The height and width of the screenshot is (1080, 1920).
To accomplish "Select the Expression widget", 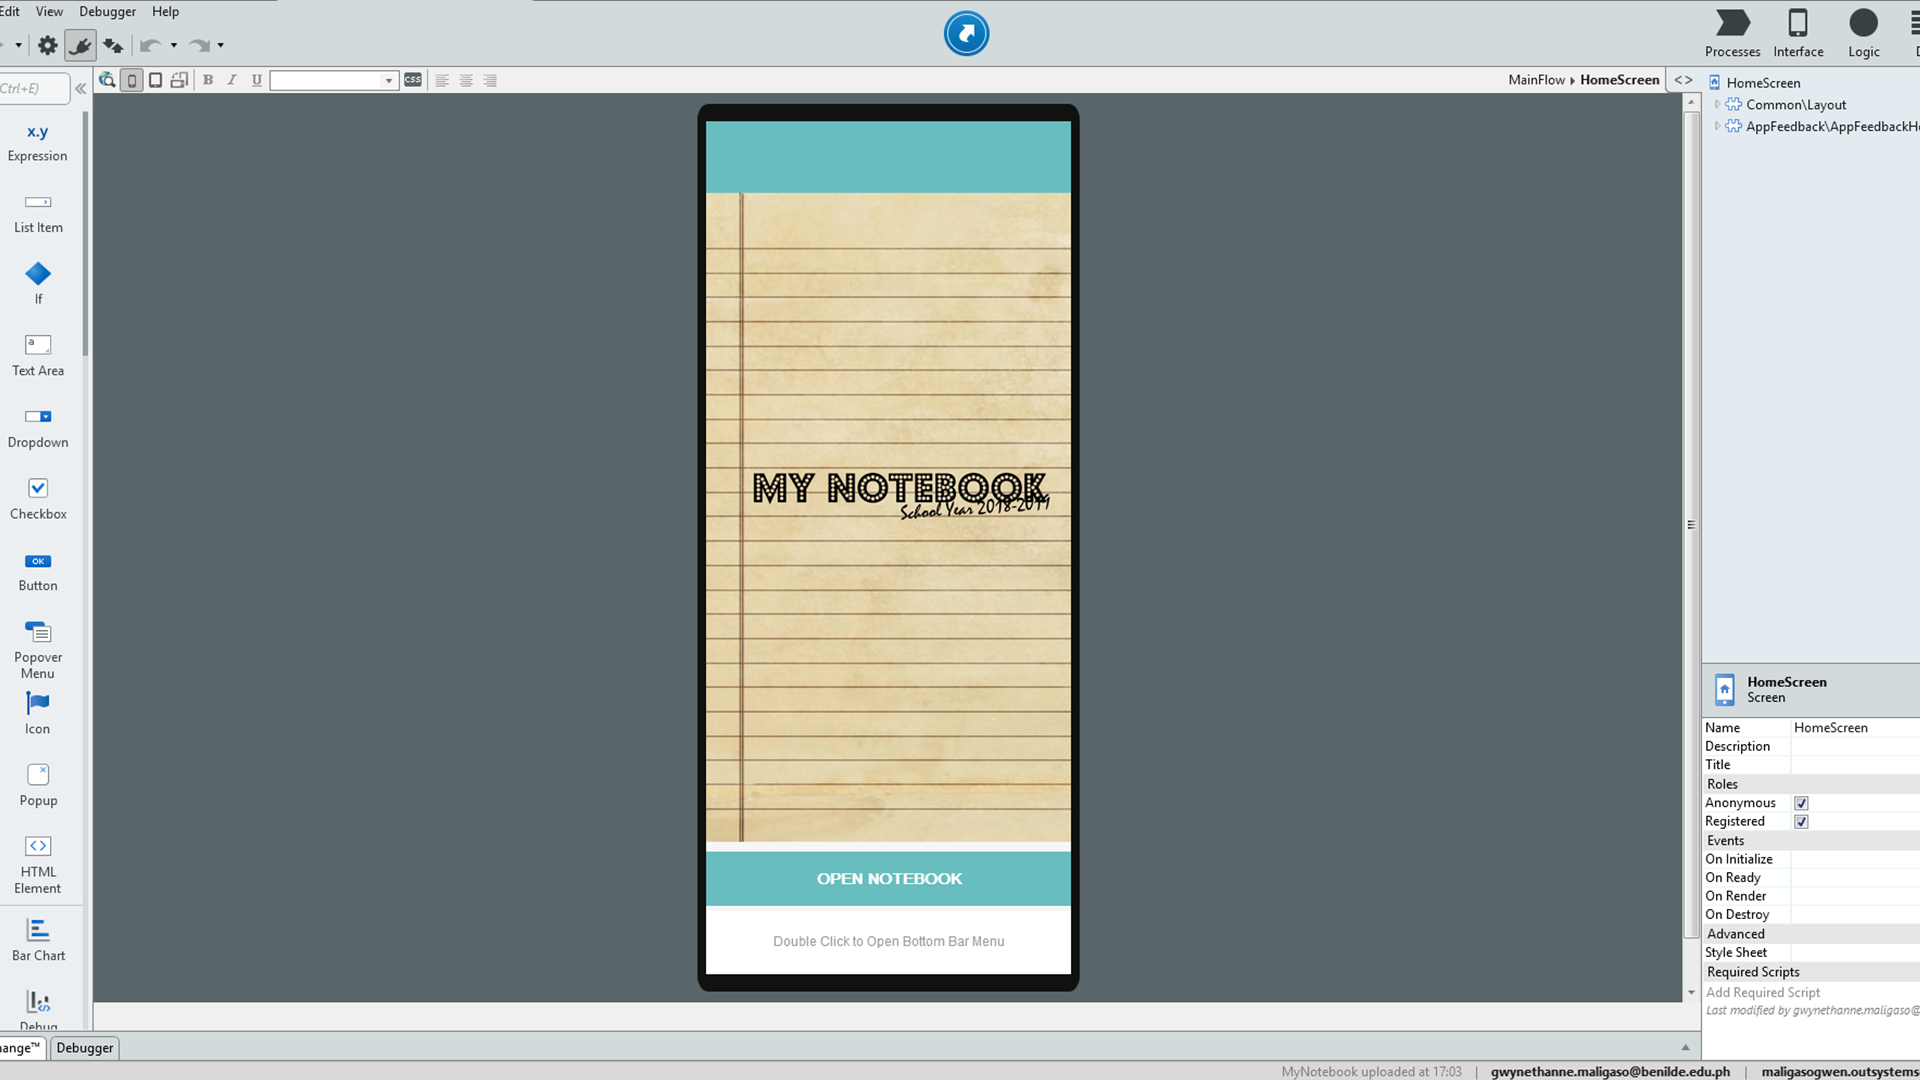I will [38, 142].
